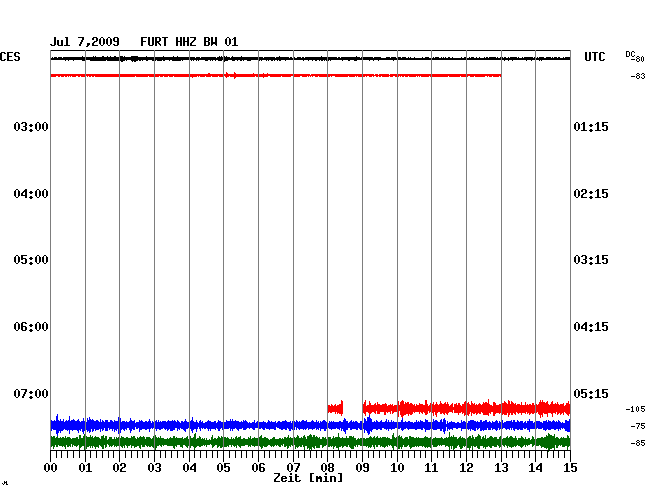
Task: Click the 03:00 local time label
Action: click(31, 126)
